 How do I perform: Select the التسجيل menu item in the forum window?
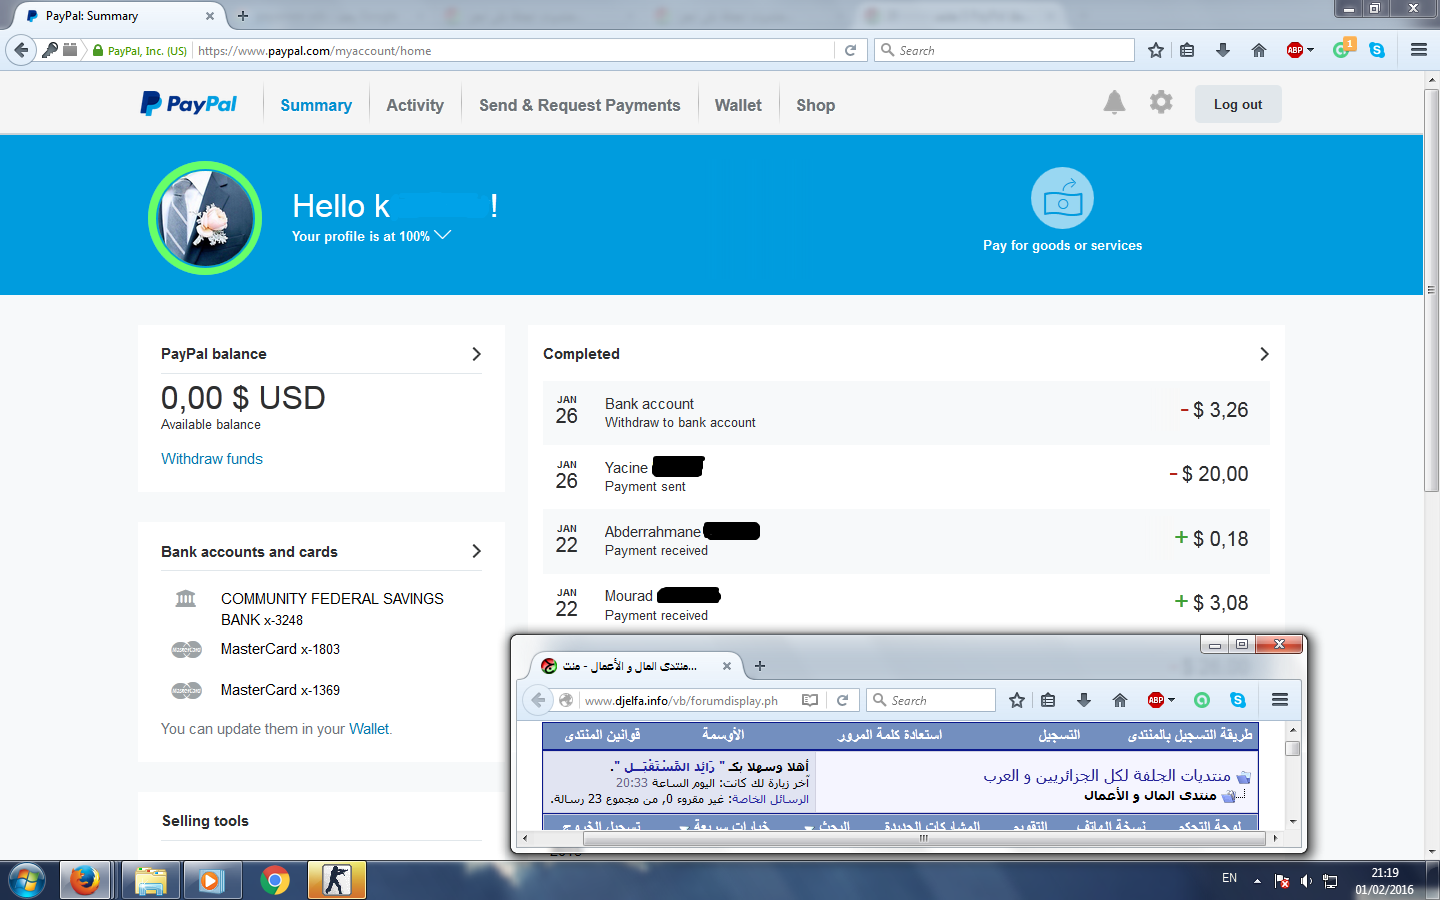click(x=1059, y=735)
